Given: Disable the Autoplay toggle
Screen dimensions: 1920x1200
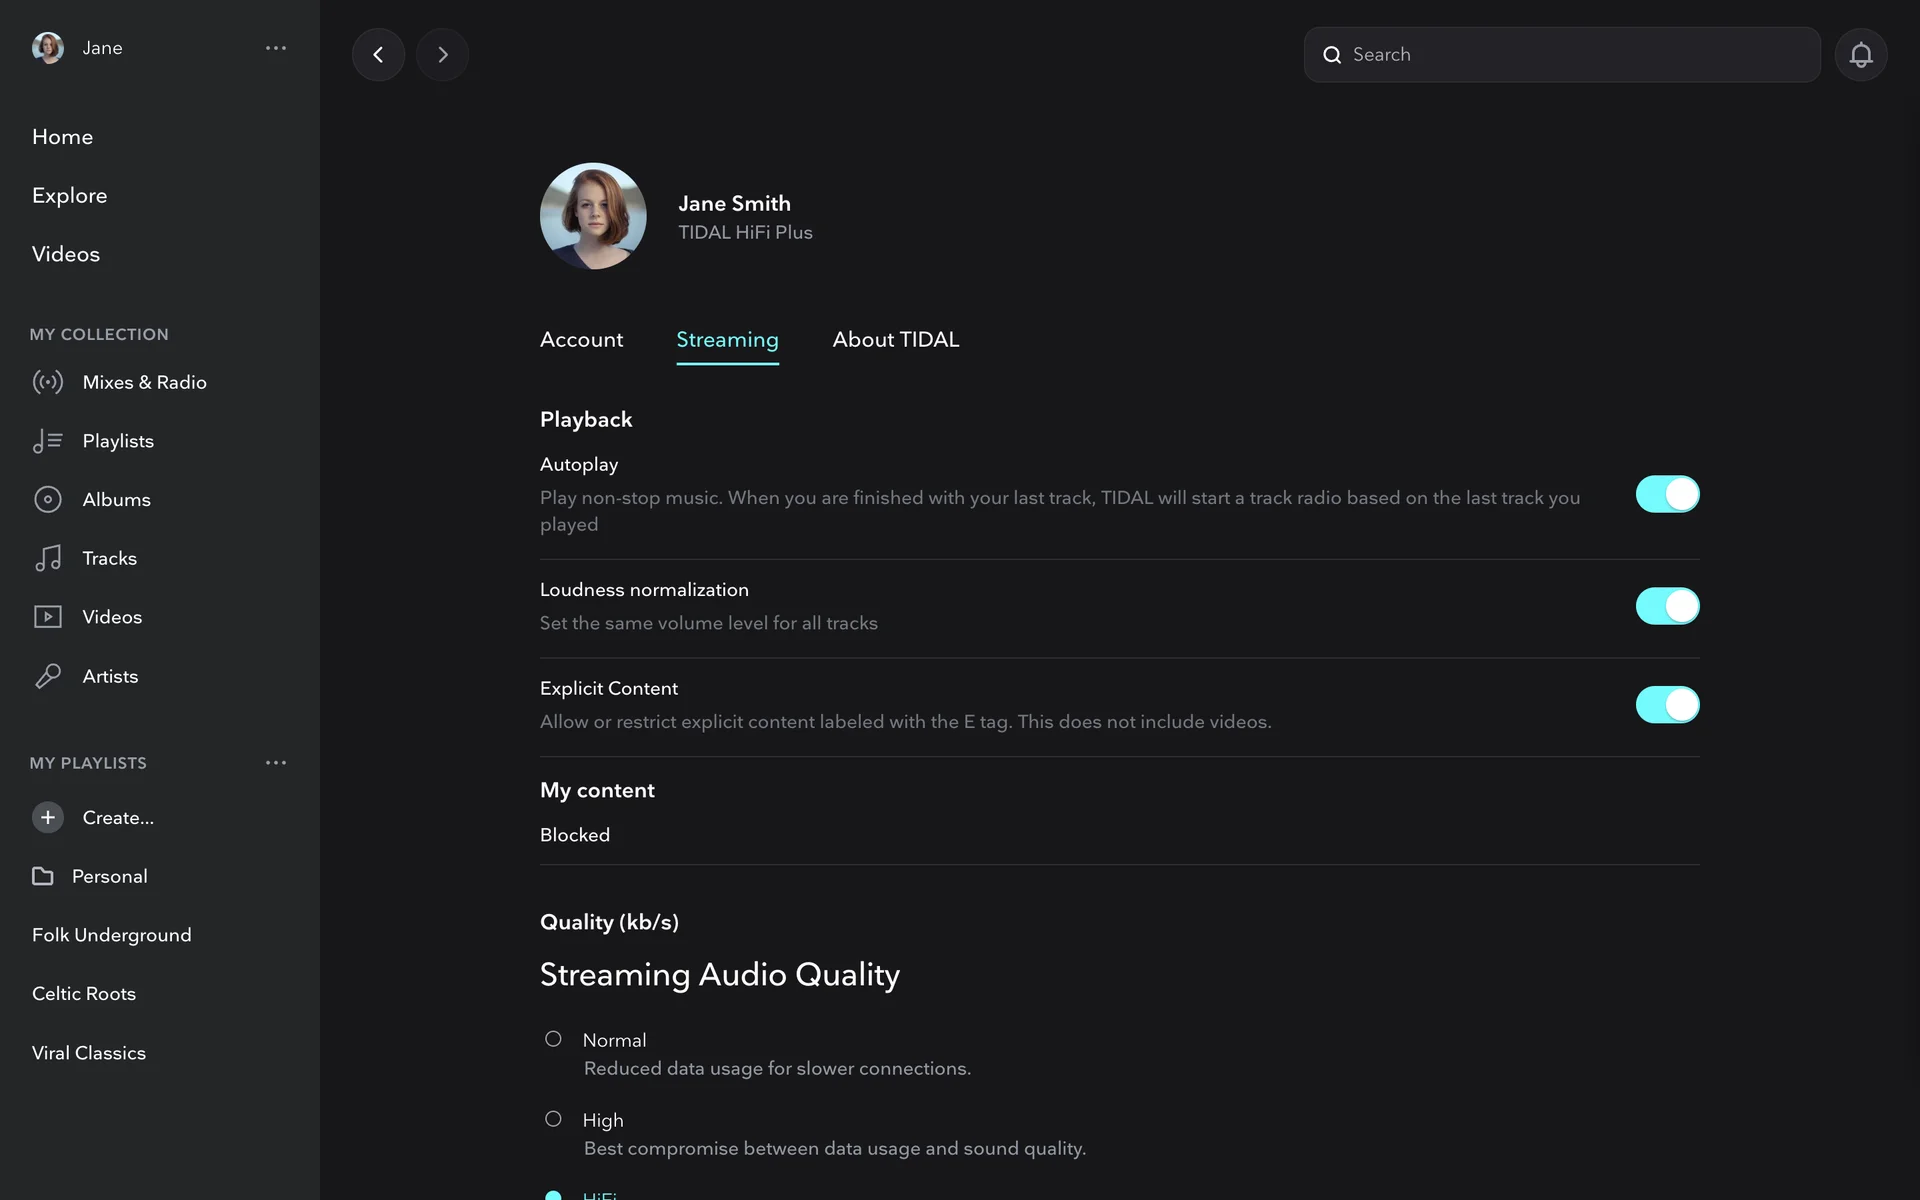Looking at the screenshot, I should (x=1667, y=494).
